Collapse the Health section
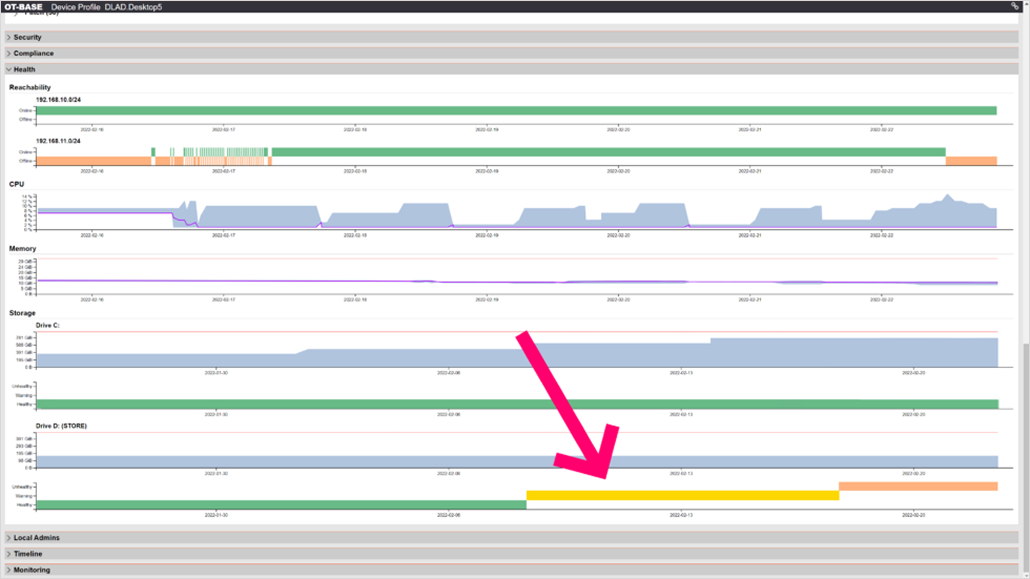Viewport: 1030px width, 579px height. (512, 69)
